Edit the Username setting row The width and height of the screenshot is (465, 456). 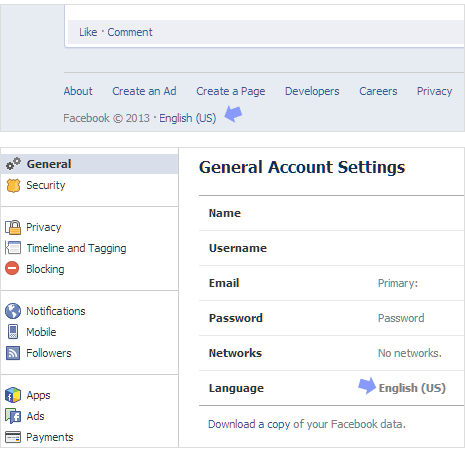[331, 248]
